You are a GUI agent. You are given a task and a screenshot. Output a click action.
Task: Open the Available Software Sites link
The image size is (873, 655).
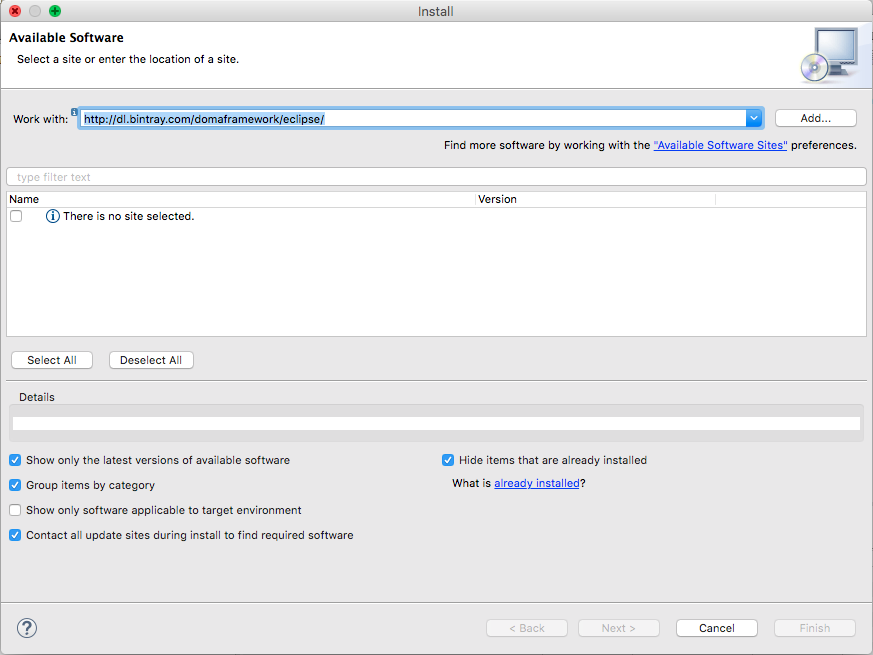pos(720,145)
